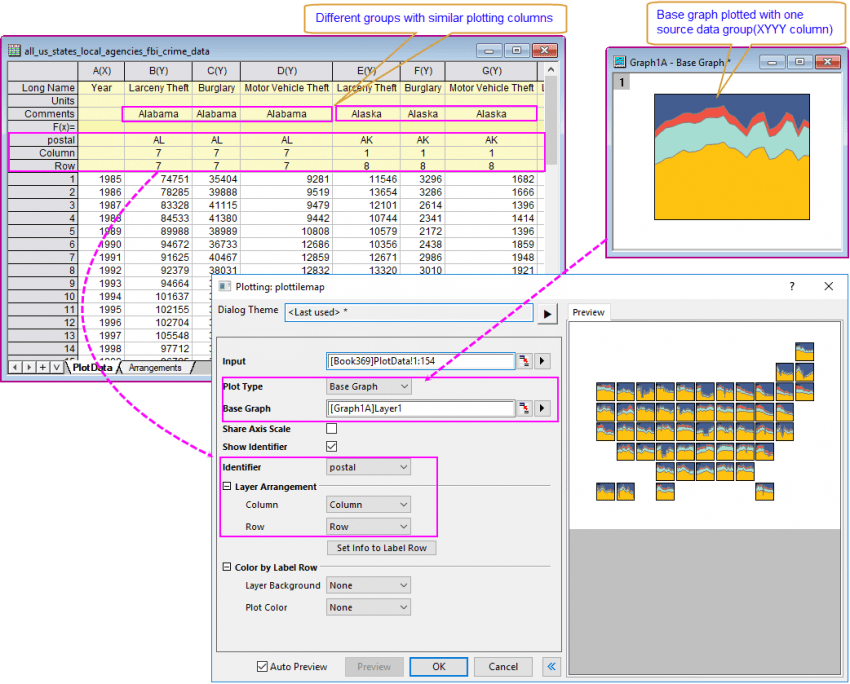Open the Base Graph flyout arrow
This screenshot has width=850, height=684.
(x=543, y=408)
